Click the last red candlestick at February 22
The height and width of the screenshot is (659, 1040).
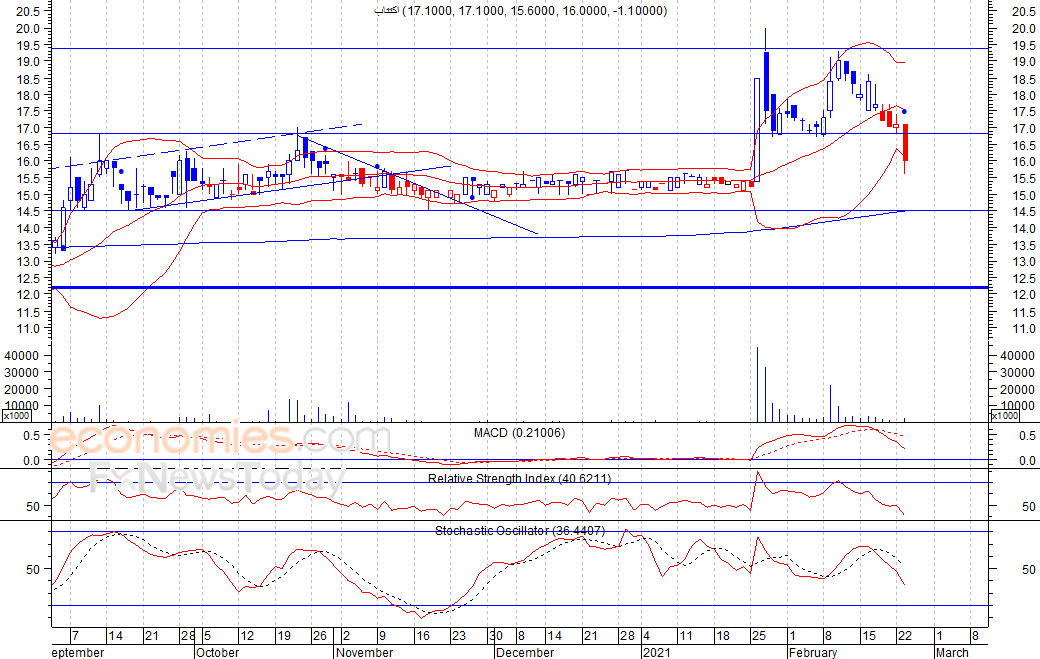tap(905, 143)
